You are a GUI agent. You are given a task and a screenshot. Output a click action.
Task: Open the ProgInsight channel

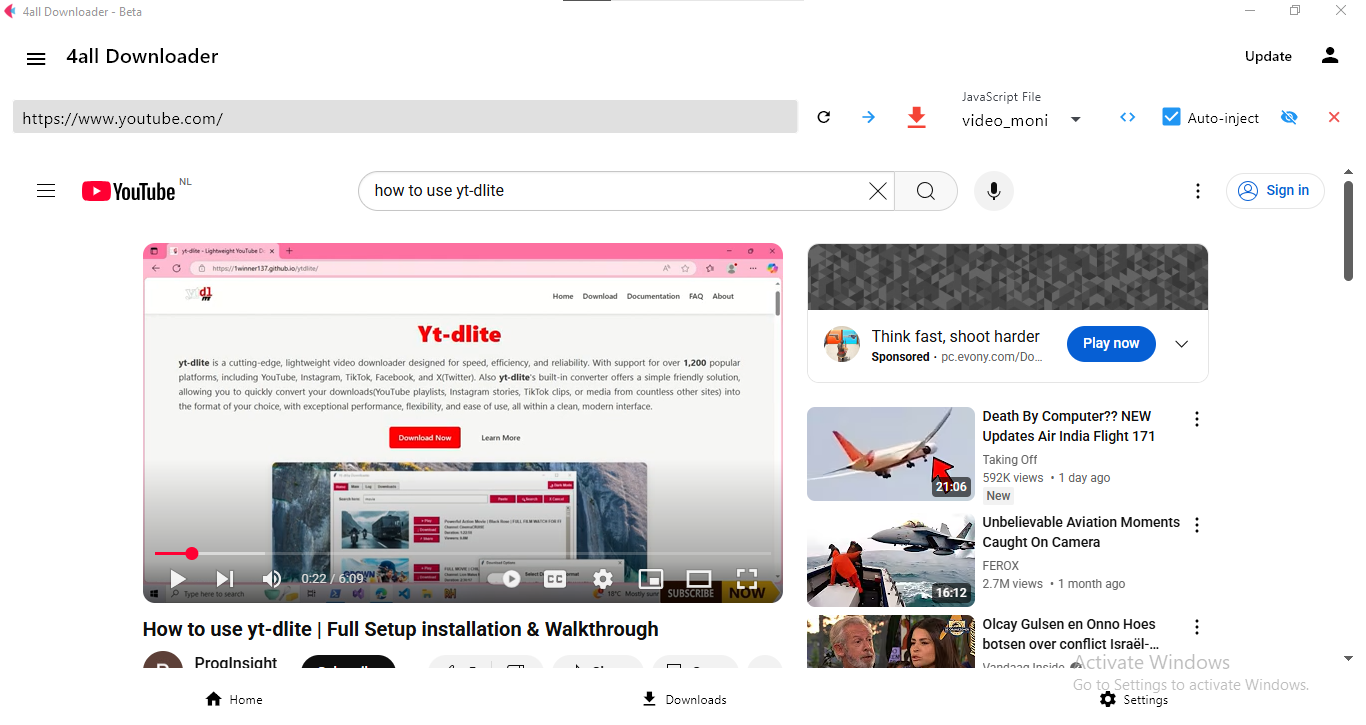(236, 663)
